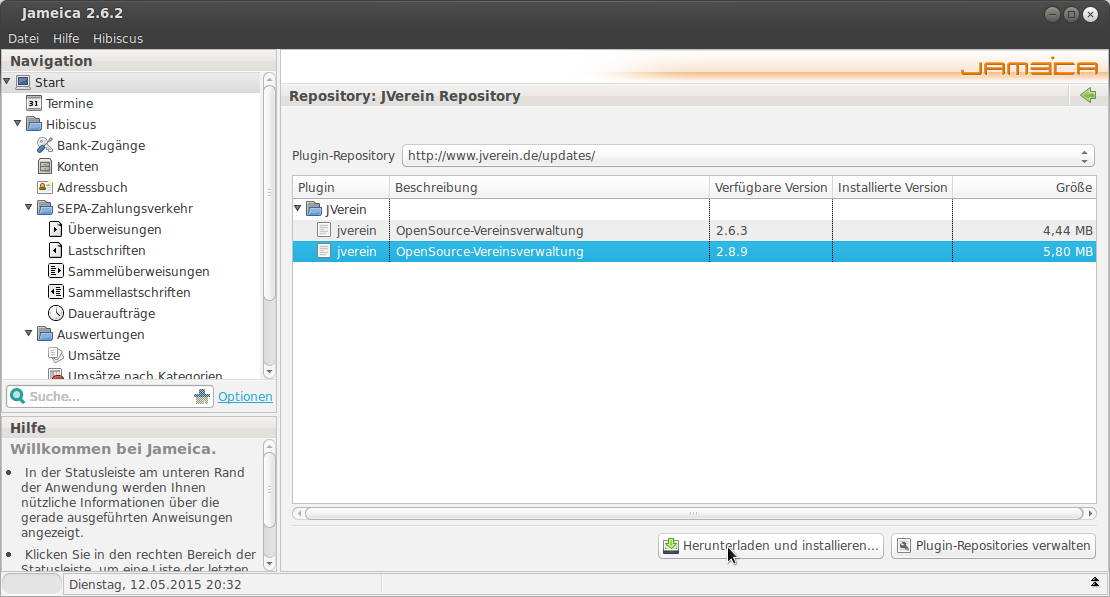The image size is (1110, 597).
Task: Click the SEPA-Zahlungsverkehr folder icon
Action: point(45,208)
